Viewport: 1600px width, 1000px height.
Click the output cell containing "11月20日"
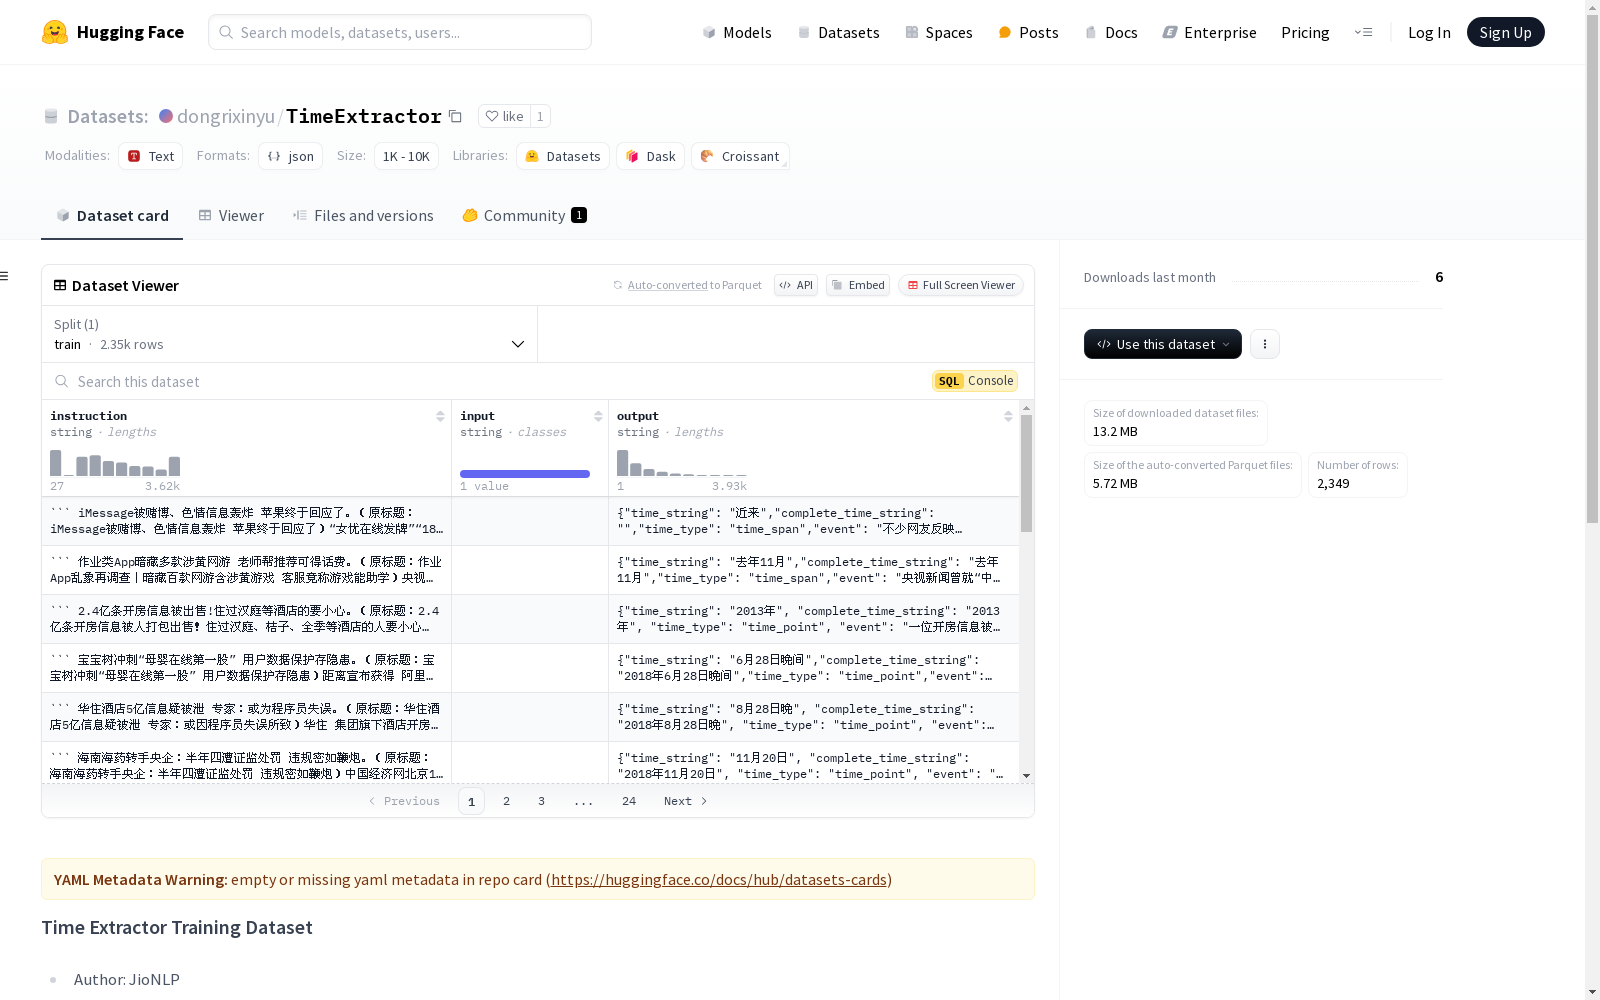pos(814,763)
